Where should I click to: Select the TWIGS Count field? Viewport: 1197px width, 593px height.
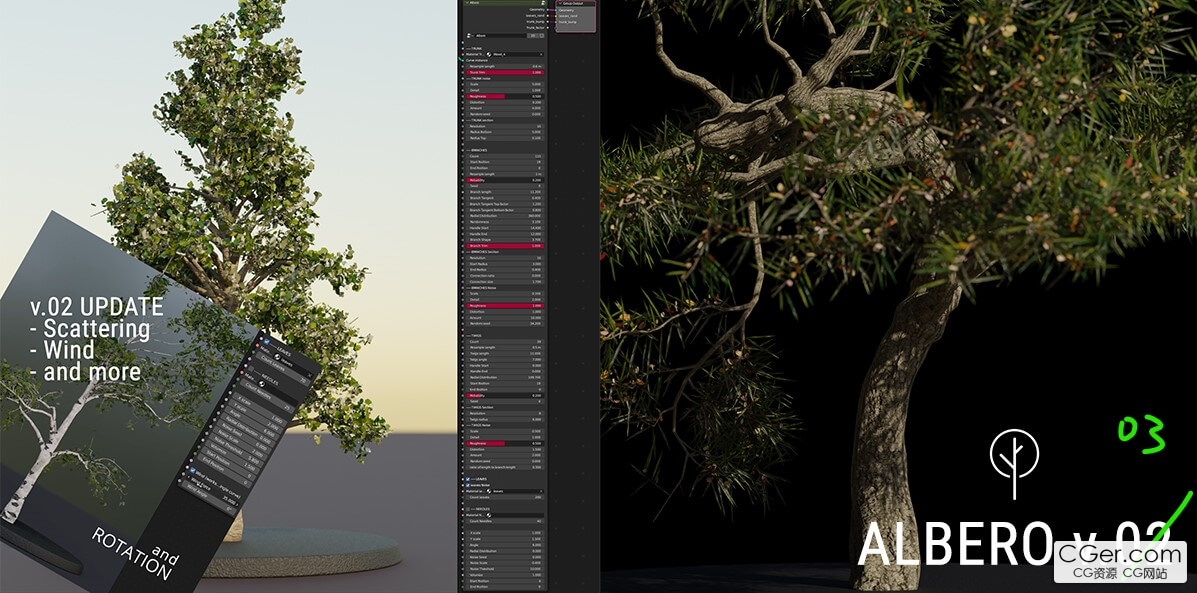505,341
